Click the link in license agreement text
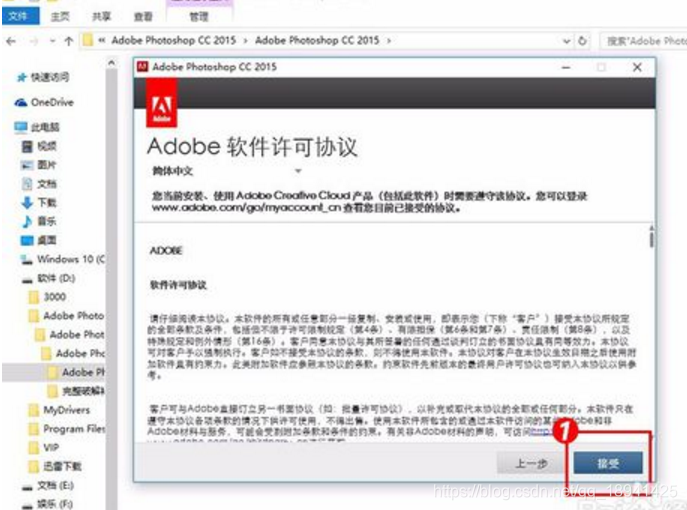This screenshot has height=510, width=687. pos(541,432)
